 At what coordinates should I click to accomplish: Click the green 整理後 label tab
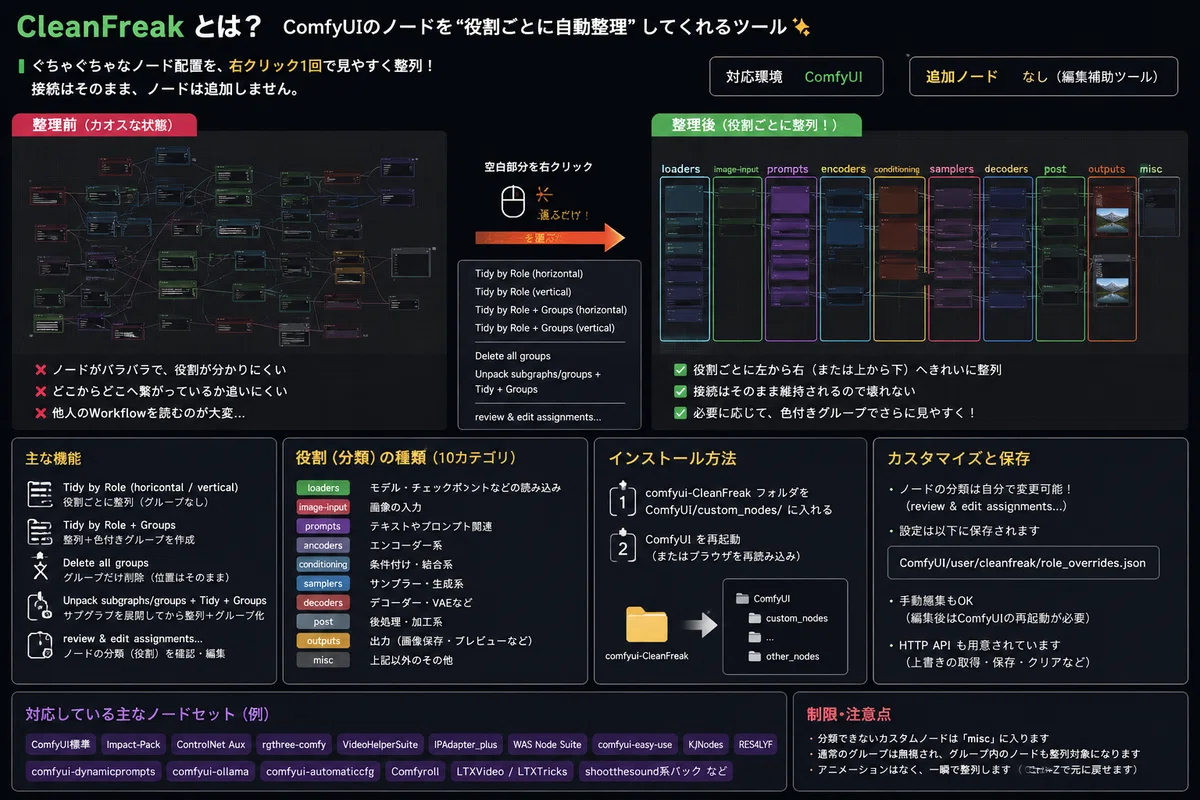point(756,125)
